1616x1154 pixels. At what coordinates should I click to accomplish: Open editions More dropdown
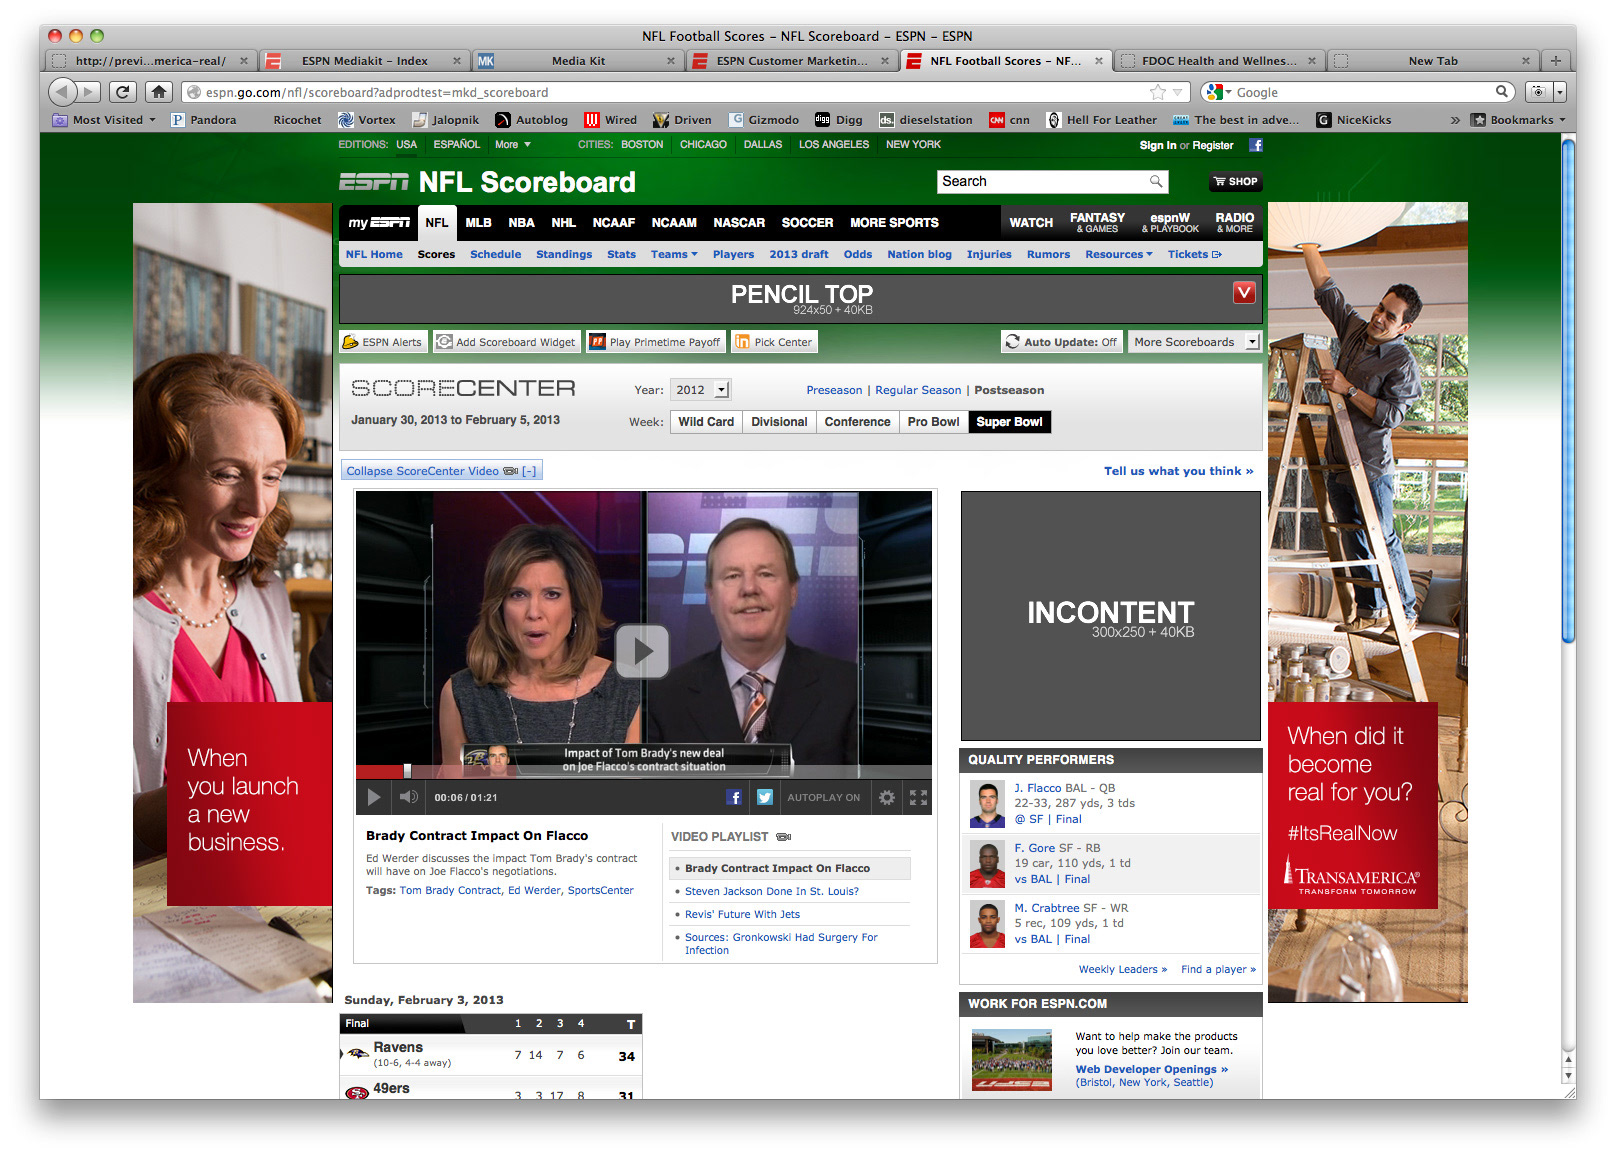pyautogui.click(x=513, y=144)
